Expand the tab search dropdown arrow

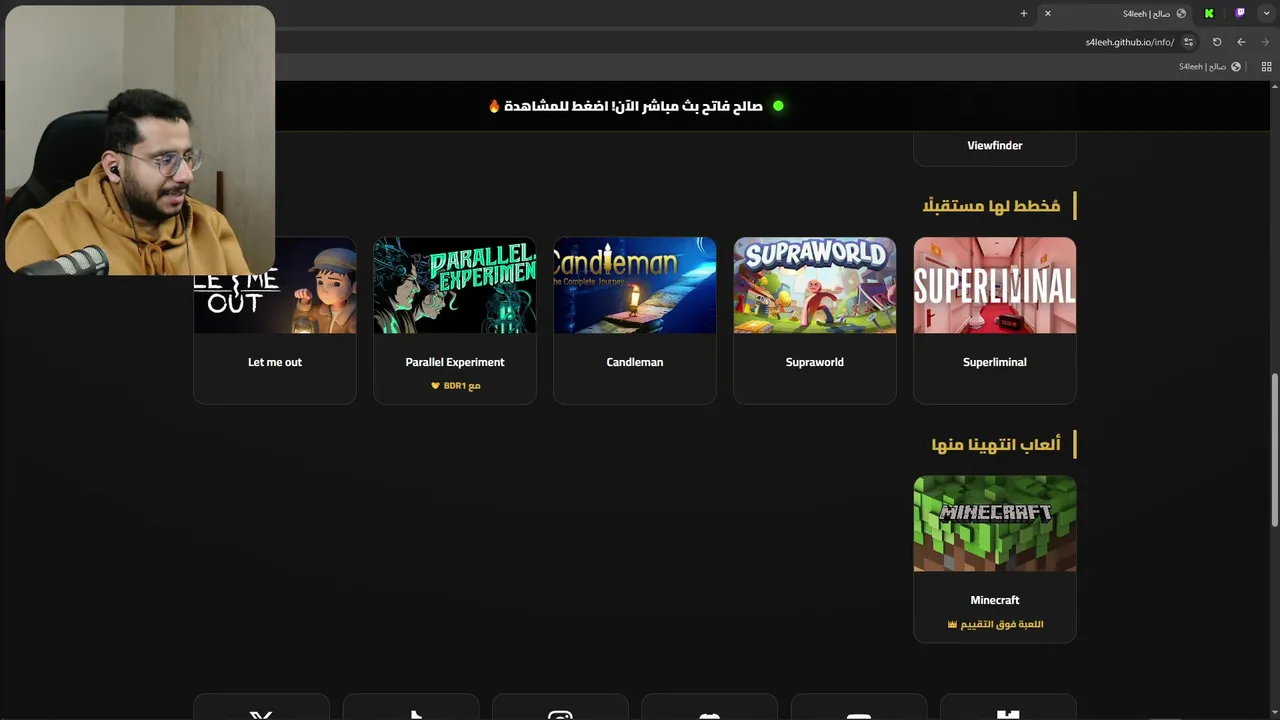pos(1266,13)
